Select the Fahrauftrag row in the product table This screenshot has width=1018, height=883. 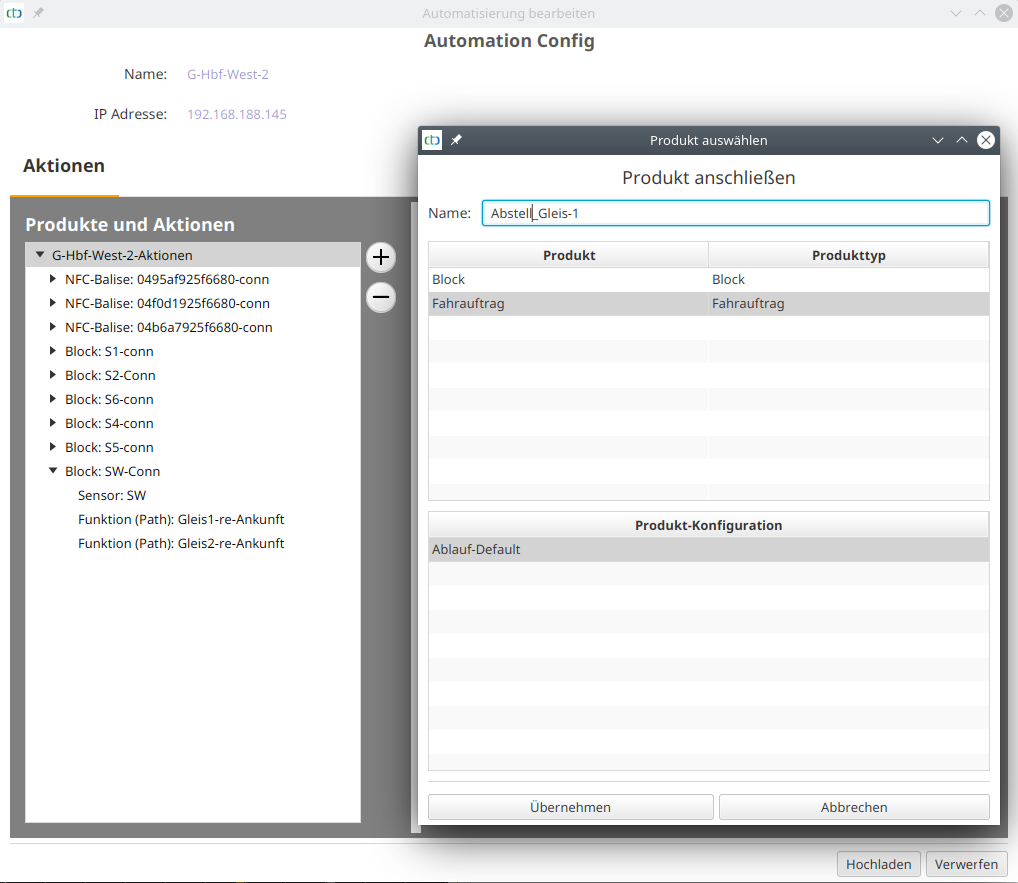tap(570, 302)
